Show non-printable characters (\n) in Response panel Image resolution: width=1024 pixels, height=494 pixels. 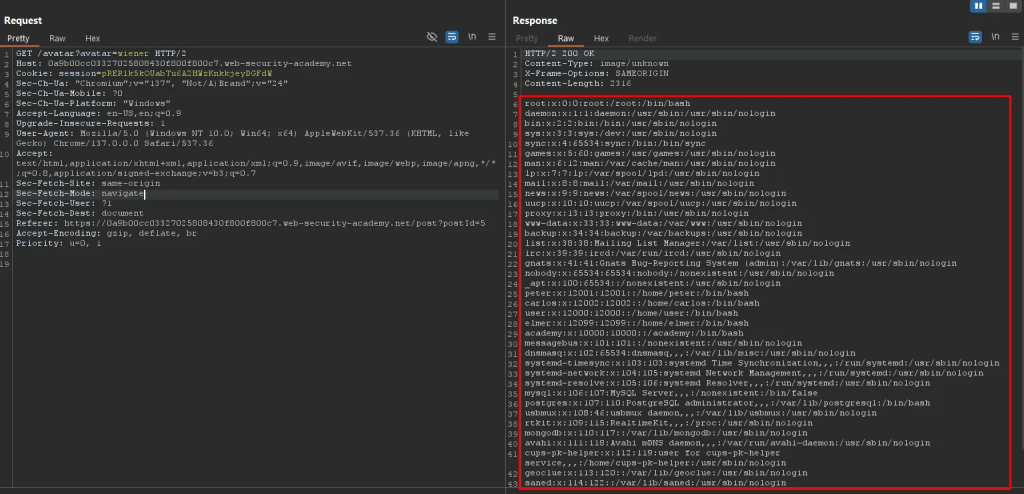[993, 37]
